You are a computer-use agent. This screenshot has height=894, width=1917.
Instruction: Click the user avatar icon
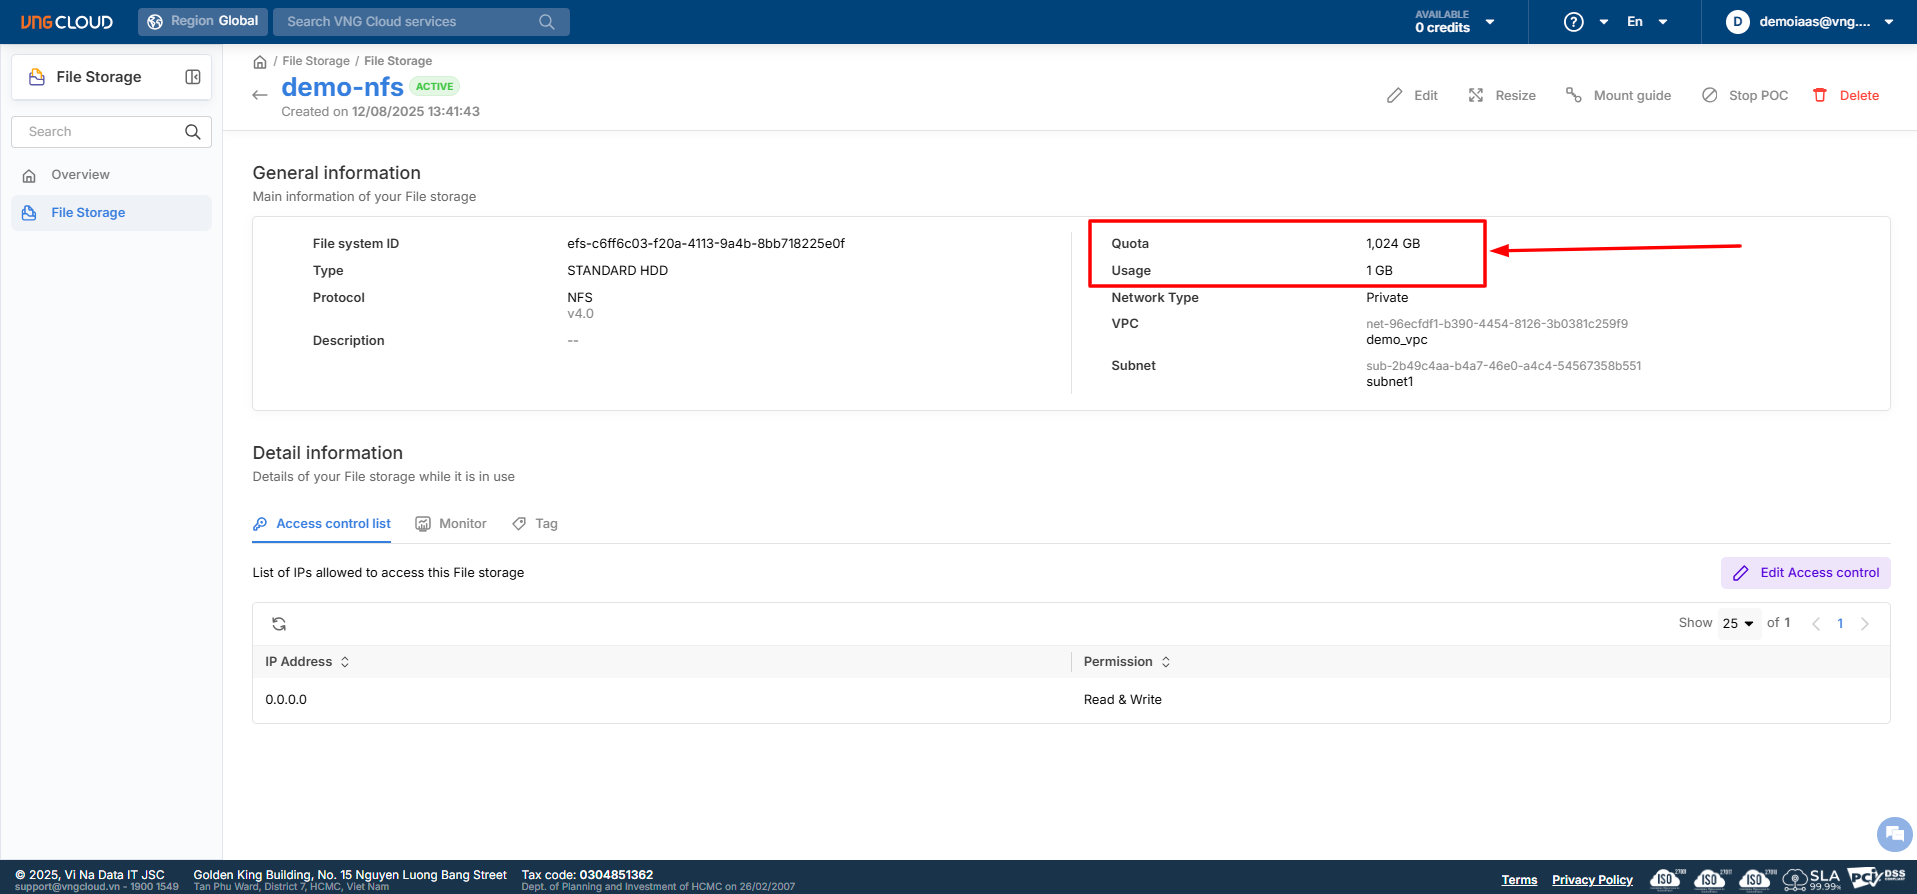1738,22
